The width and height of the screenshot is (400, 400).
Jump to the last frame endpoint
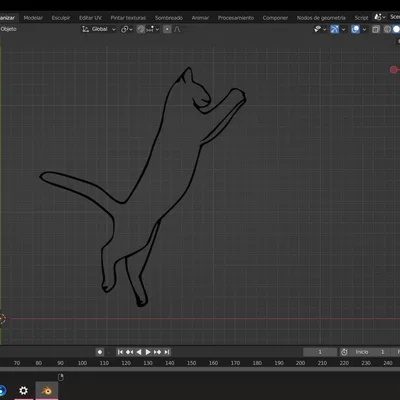(x=167, y=352)
